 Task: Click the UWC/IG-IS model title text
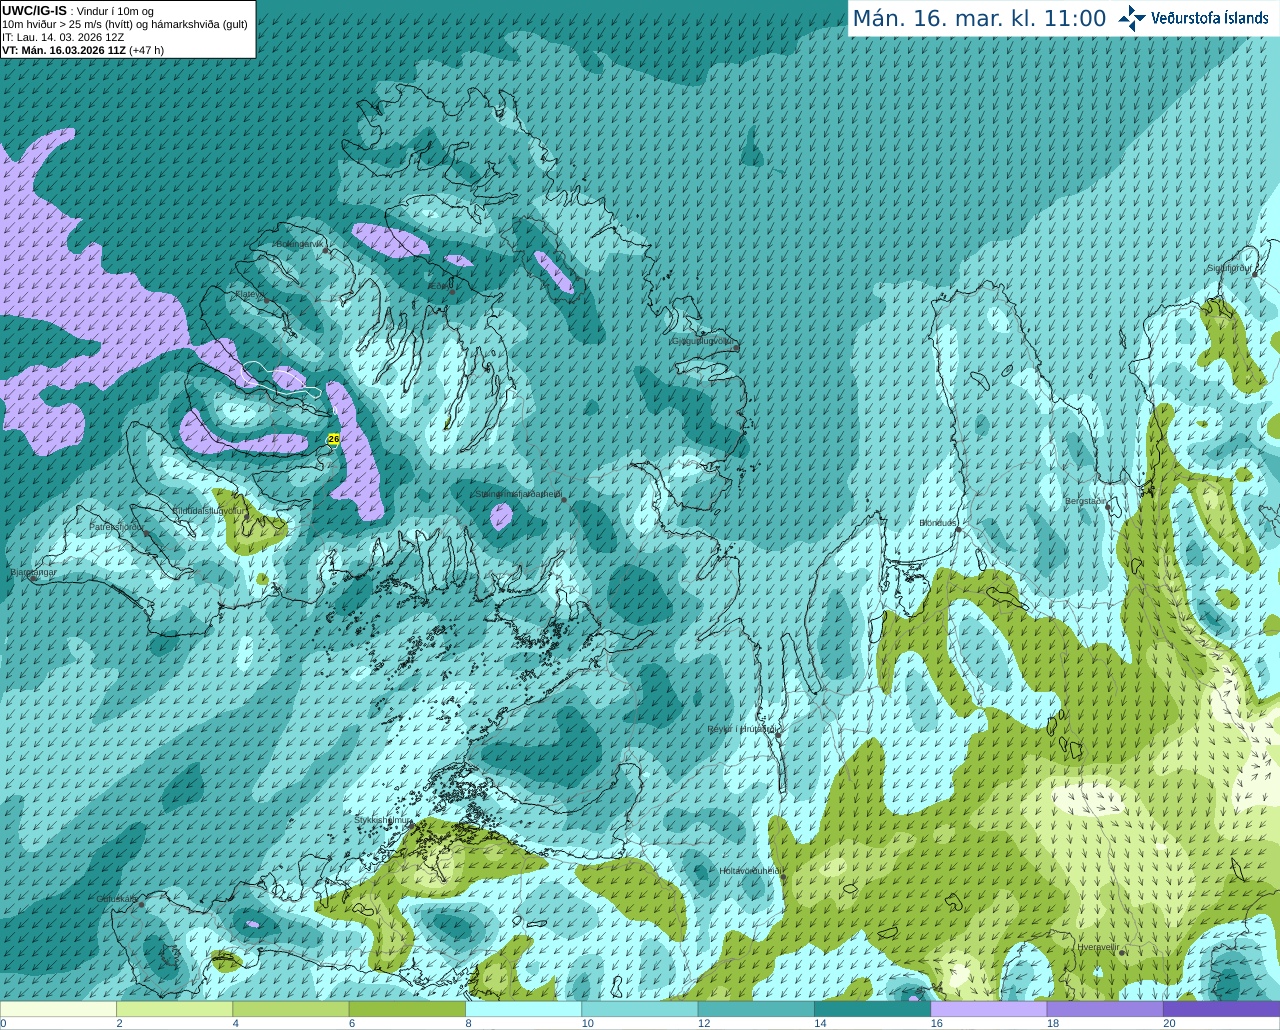click(x=34, y=11)
